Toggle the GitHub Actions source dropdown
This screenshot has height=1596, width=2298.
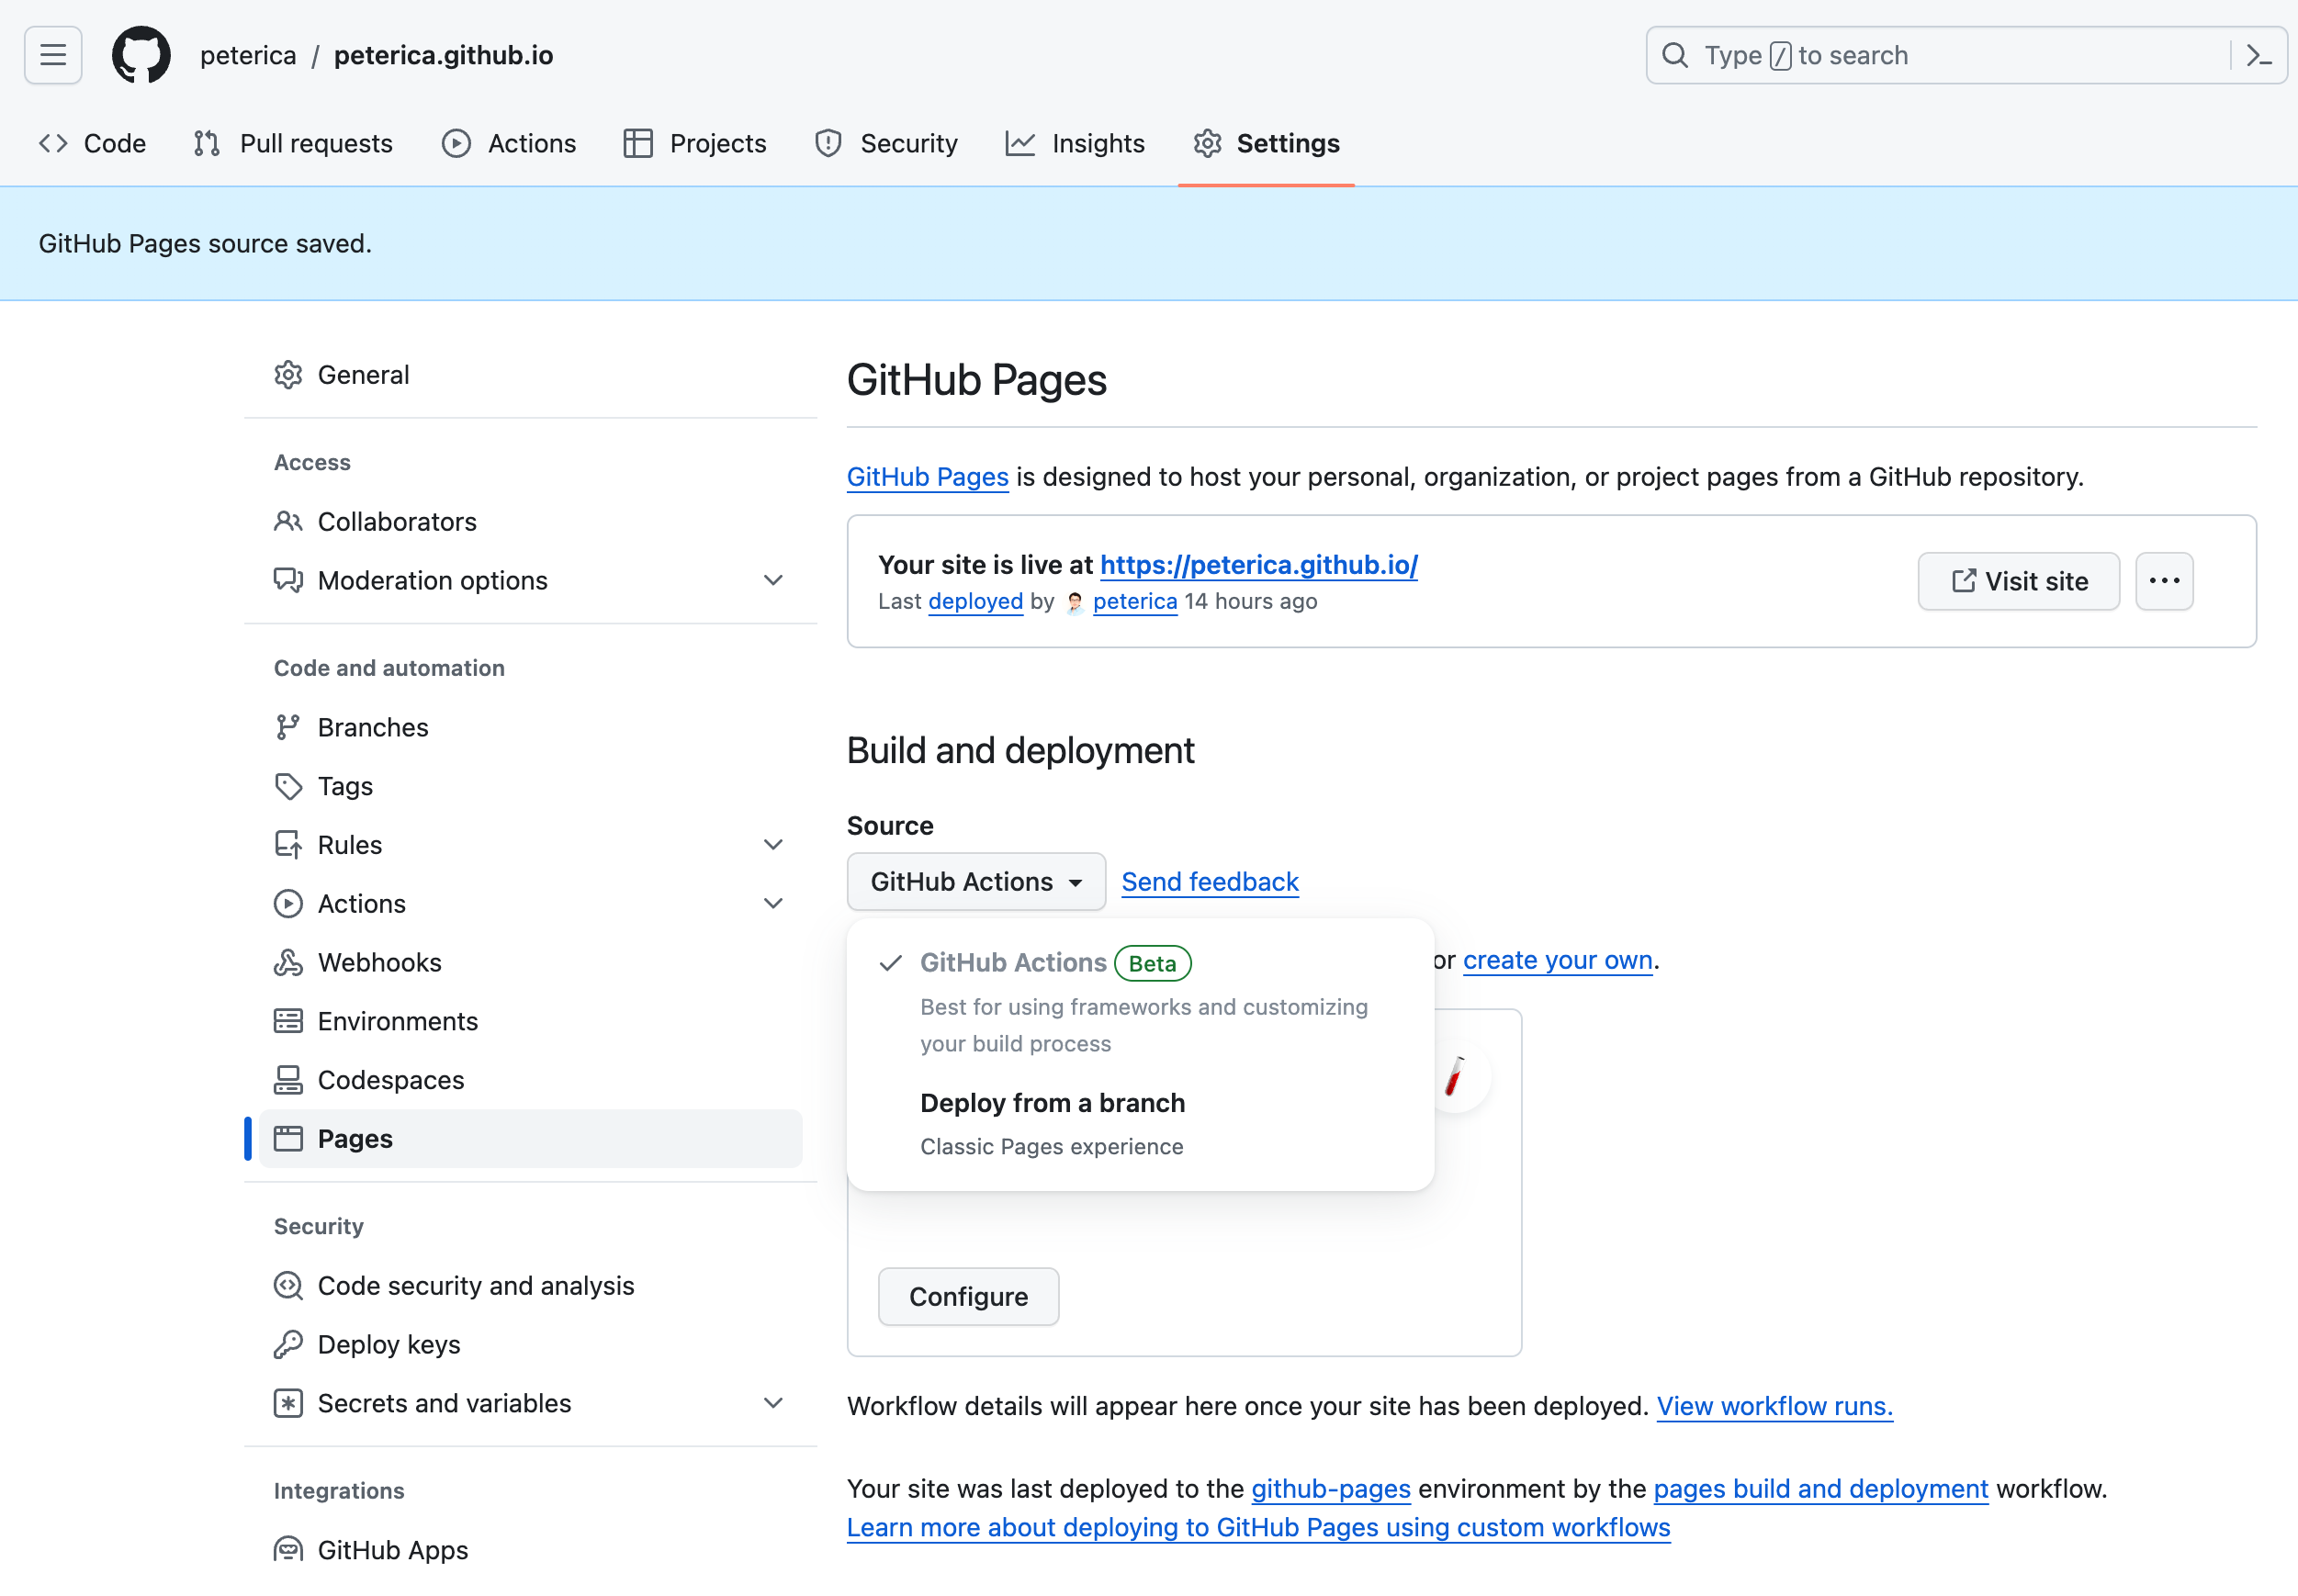pos(975,881)
